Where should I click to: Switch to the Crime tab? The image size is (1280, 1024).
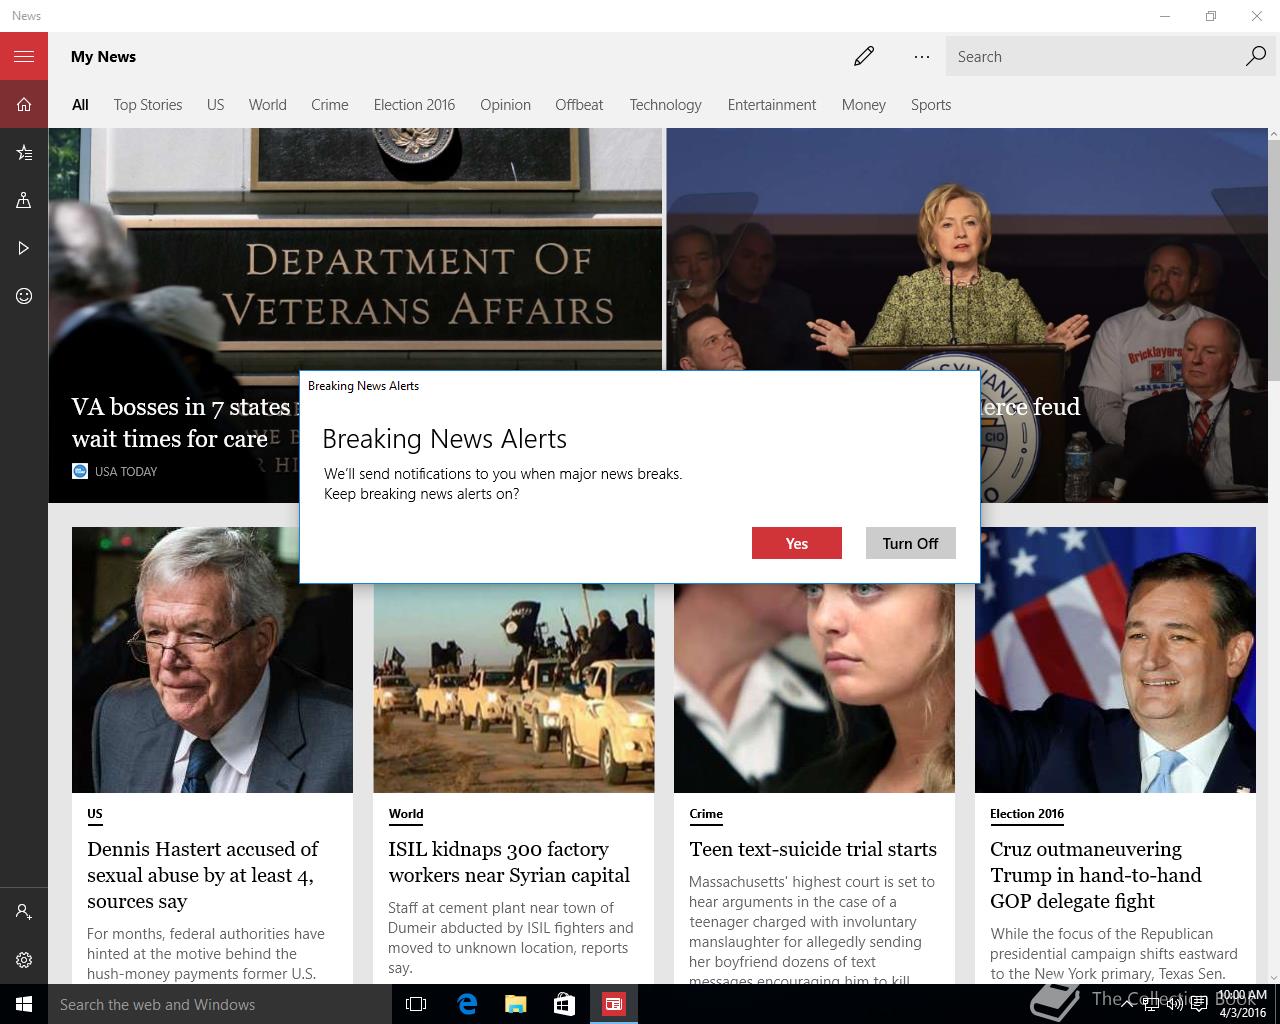[329, 104]
